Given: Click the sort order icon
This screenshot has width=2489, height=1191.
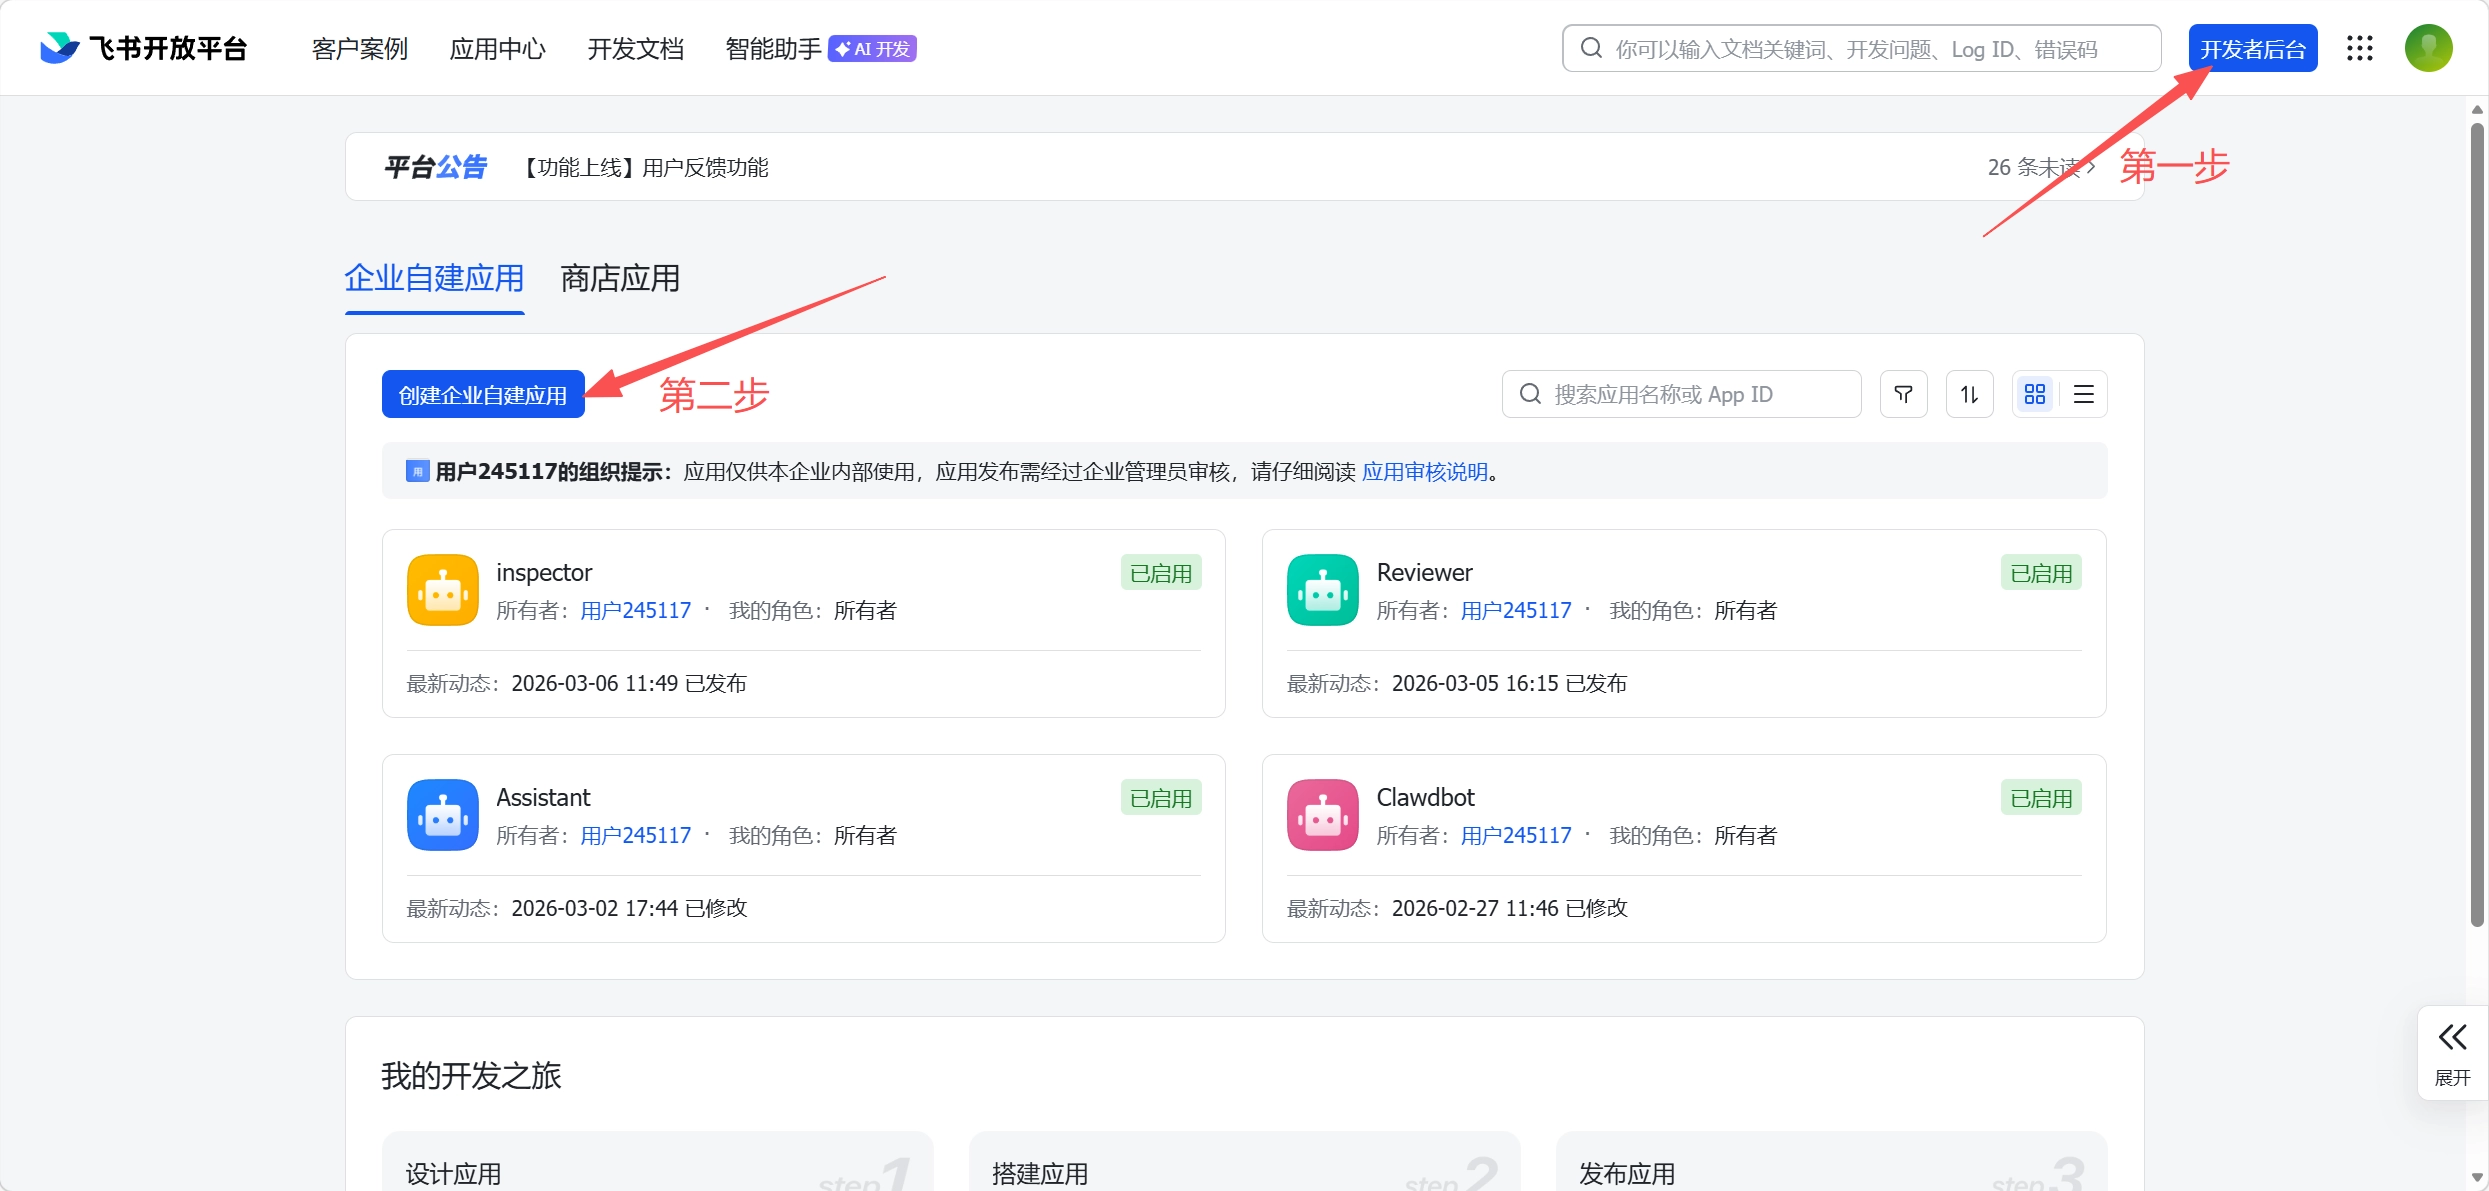Looking at the screenshot, I should (1969, 394).
